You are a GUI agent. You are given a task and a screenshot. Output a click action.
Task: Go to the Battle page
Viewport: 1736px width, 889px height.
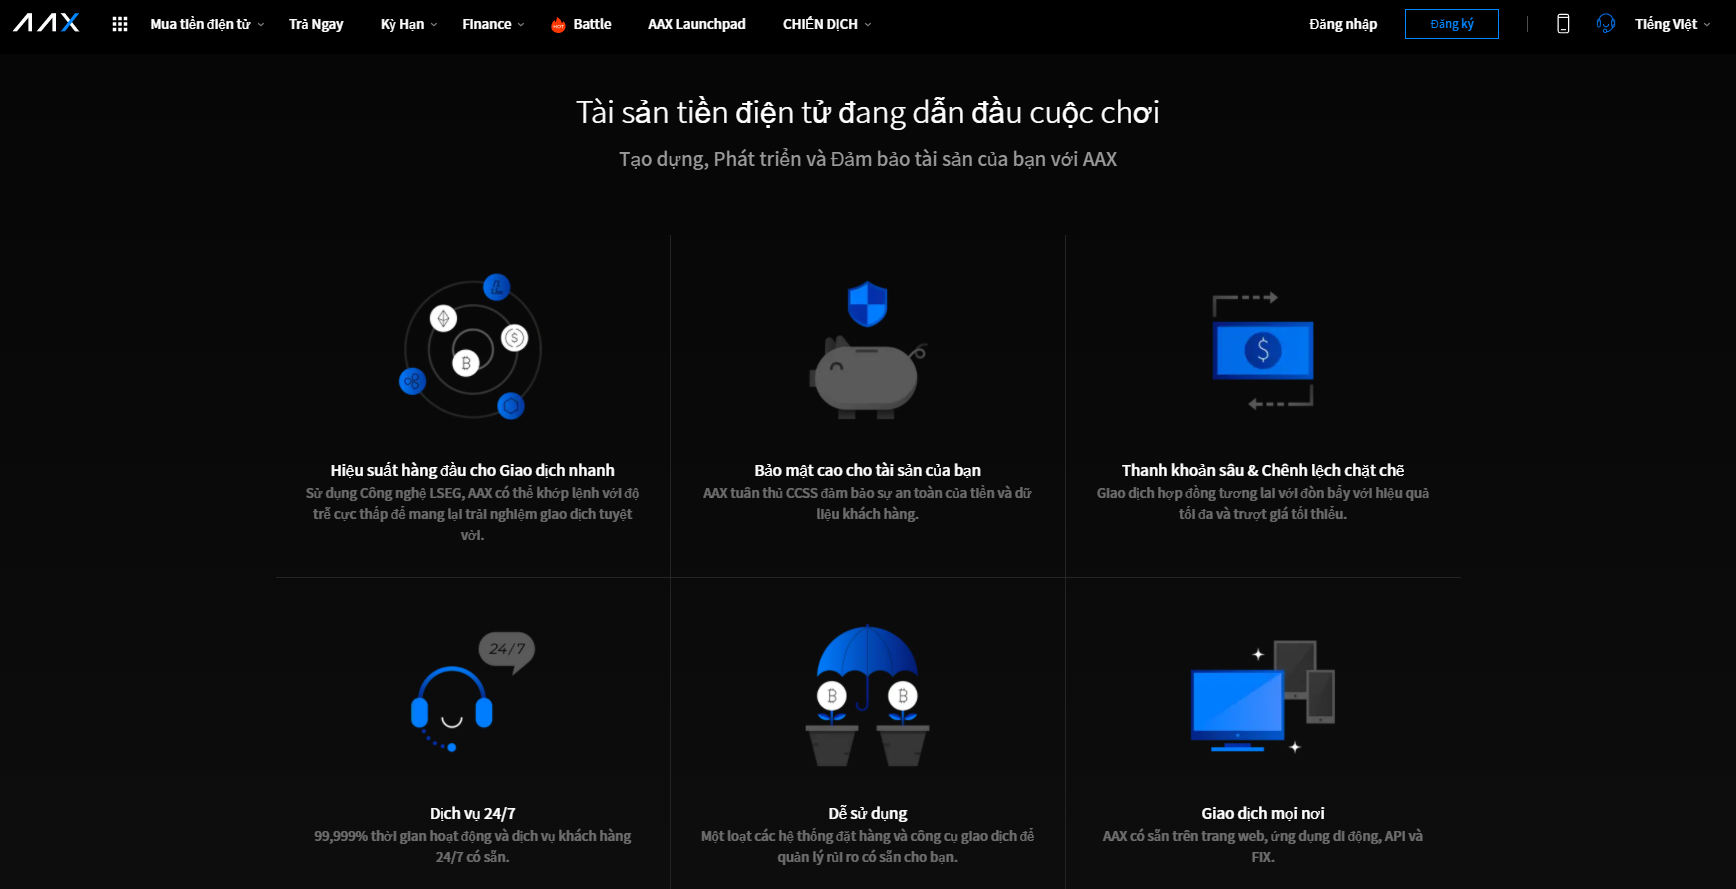point(592,24)
